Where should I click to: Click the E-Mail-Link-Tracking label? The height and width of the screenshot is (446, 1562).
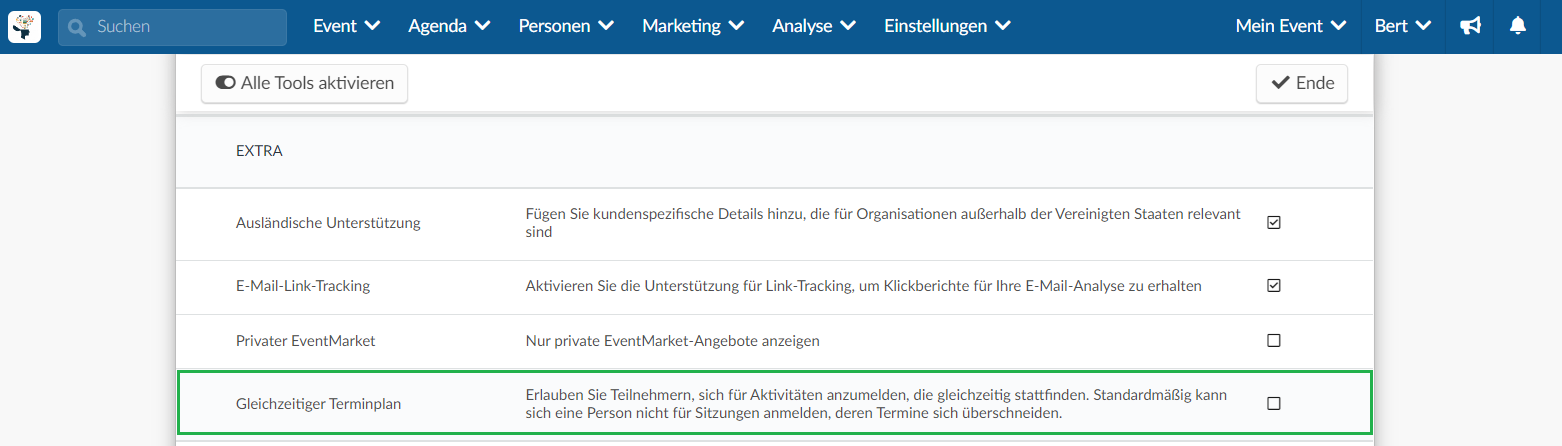tap(303, 286)
